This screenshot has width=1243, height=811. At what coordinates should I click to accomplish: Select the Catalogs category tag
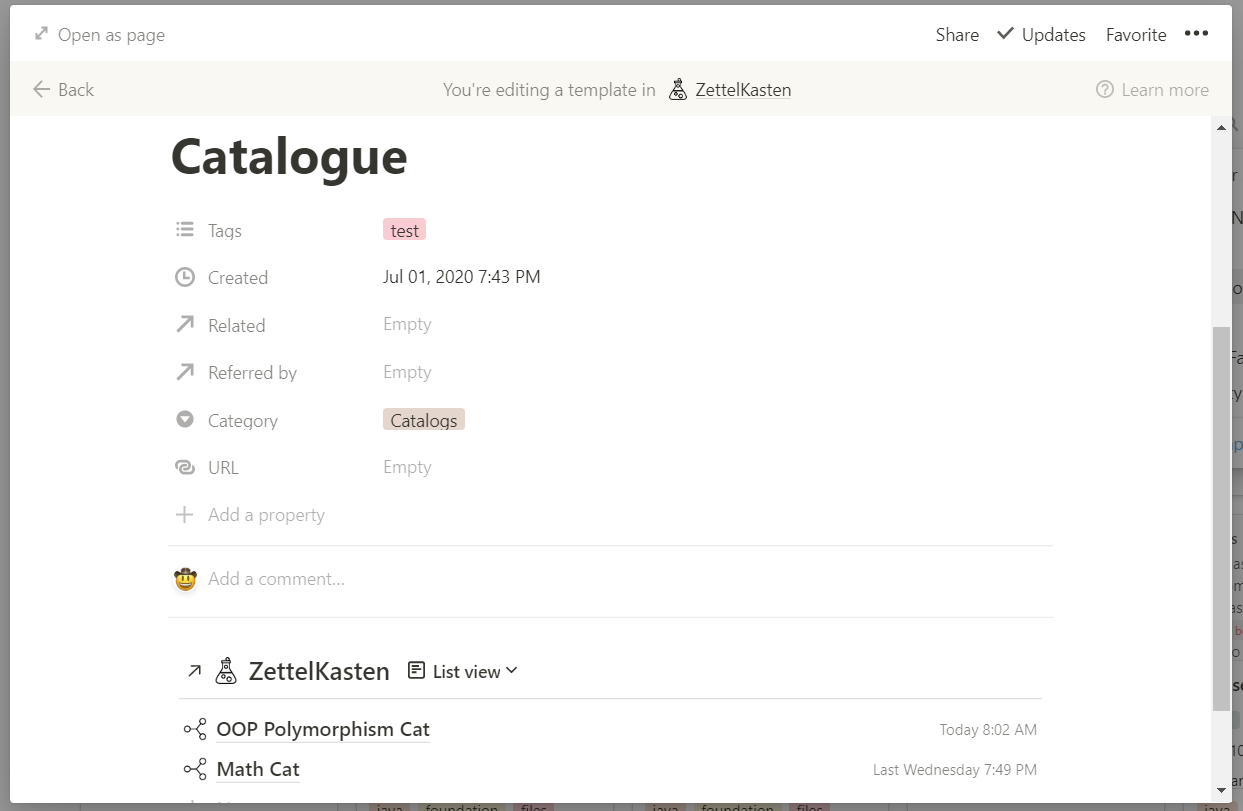(x=423, y=420)
